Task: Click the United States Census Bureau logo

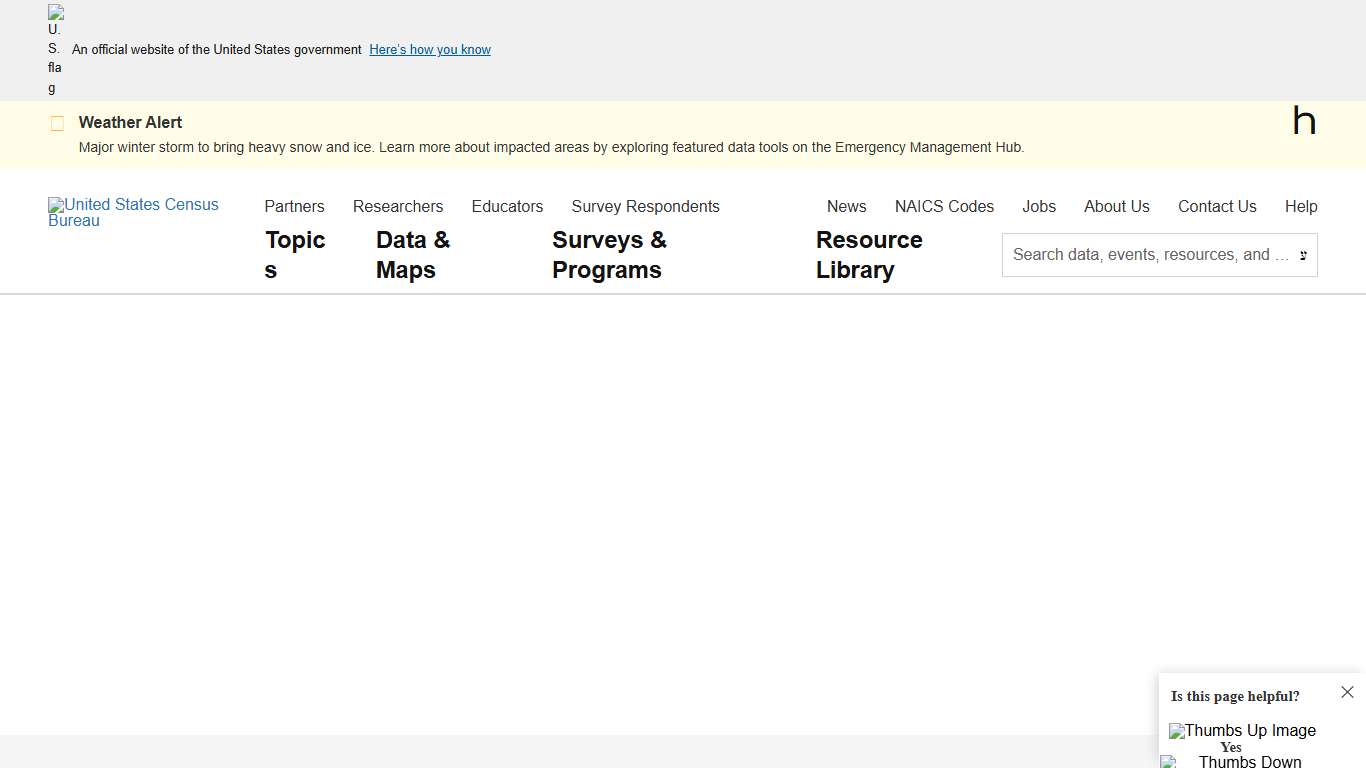Action: pyautogui.click(x=133, y=213)
